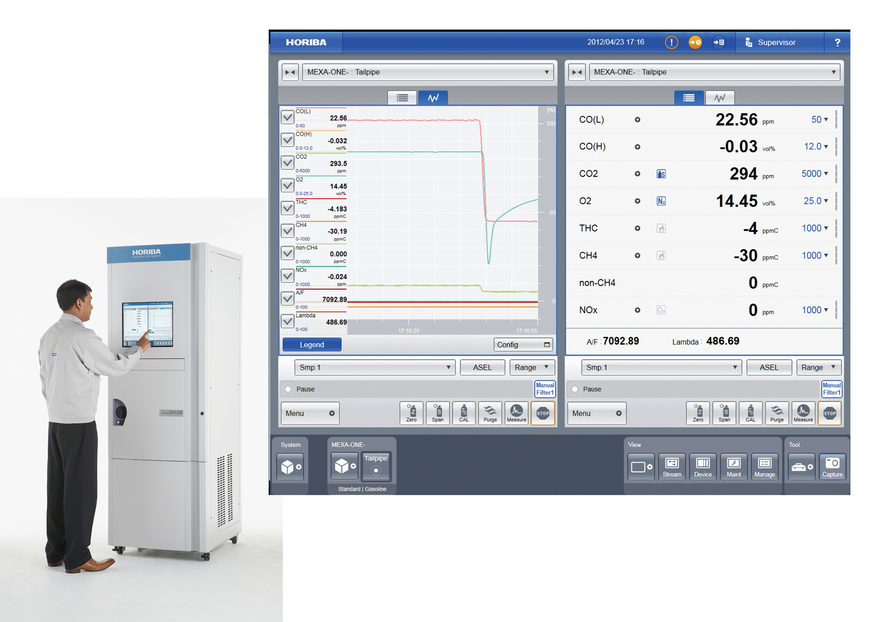Toggle the O2 trace checkbox
This screenshot has height=622, width=880.
coord(287,185)
